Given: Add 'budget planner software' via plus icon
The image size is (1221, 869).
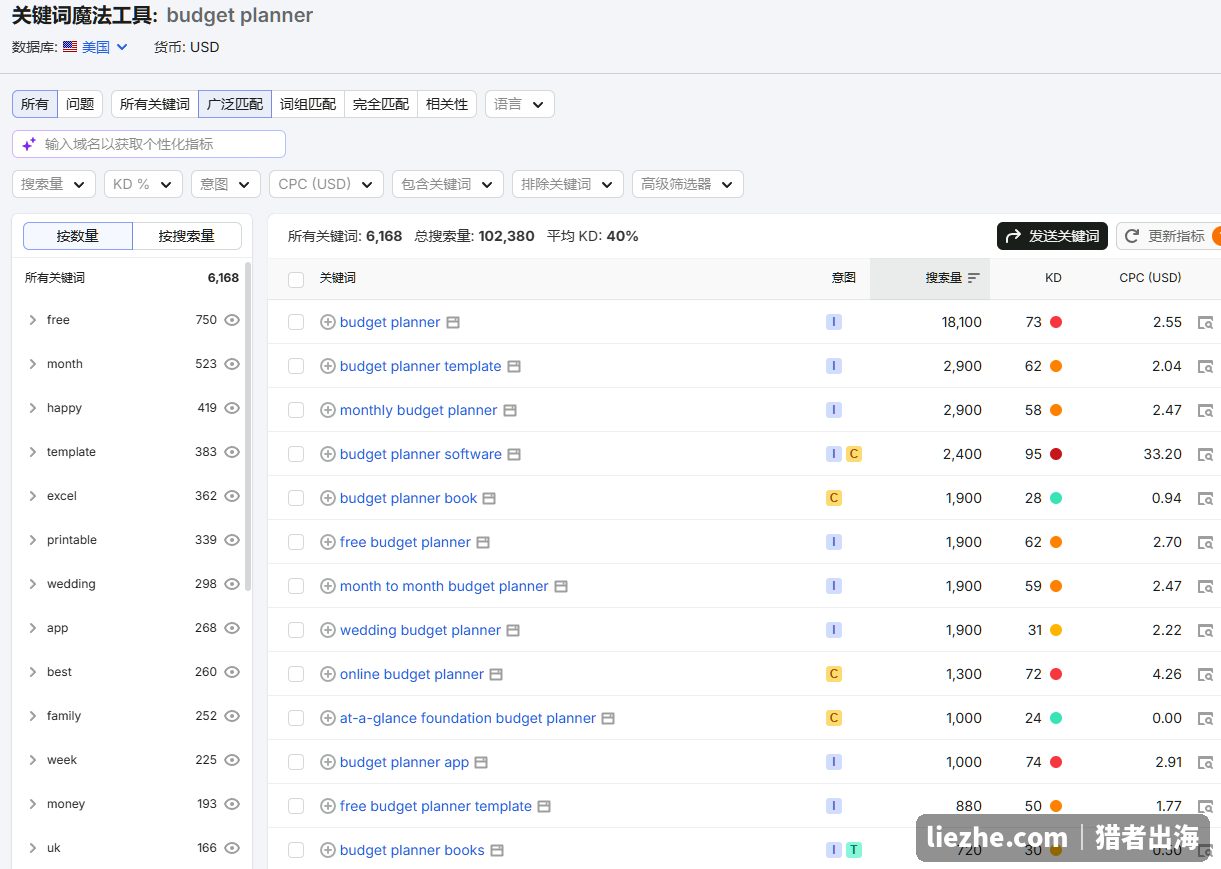Looking at the screenshot, I should coord(327,454).
